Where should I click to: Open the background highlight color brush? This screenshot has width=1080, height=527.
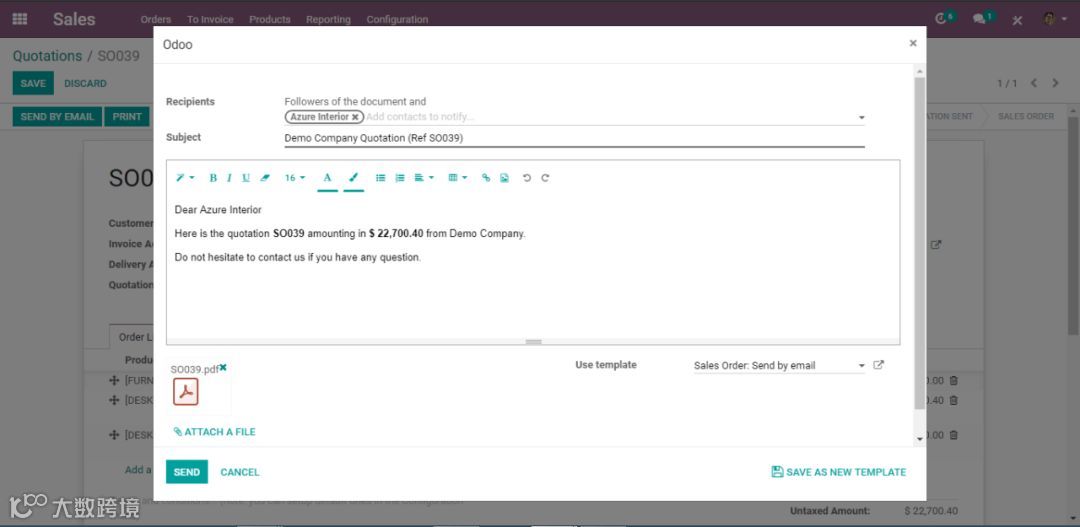[x=353, y=178]
